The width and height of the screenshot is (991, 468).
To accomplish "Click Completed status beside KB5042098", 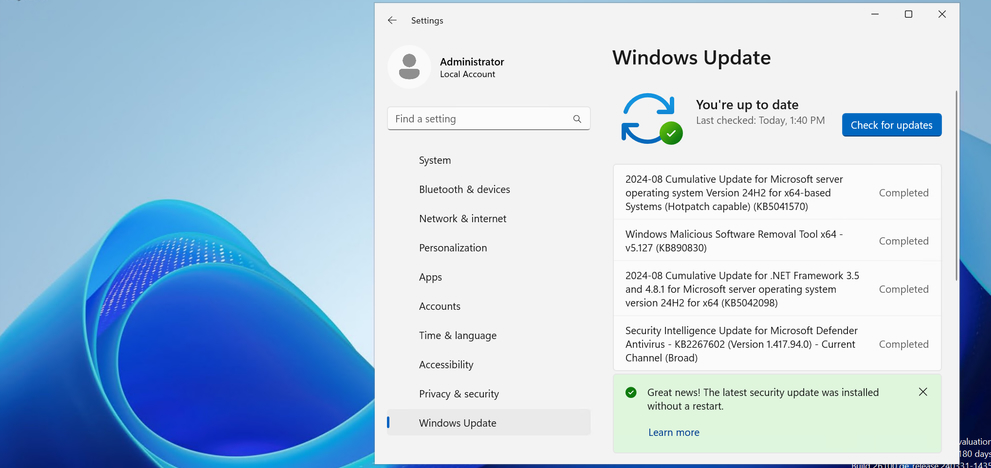I will pyautogui.click(x=903, y=289).
